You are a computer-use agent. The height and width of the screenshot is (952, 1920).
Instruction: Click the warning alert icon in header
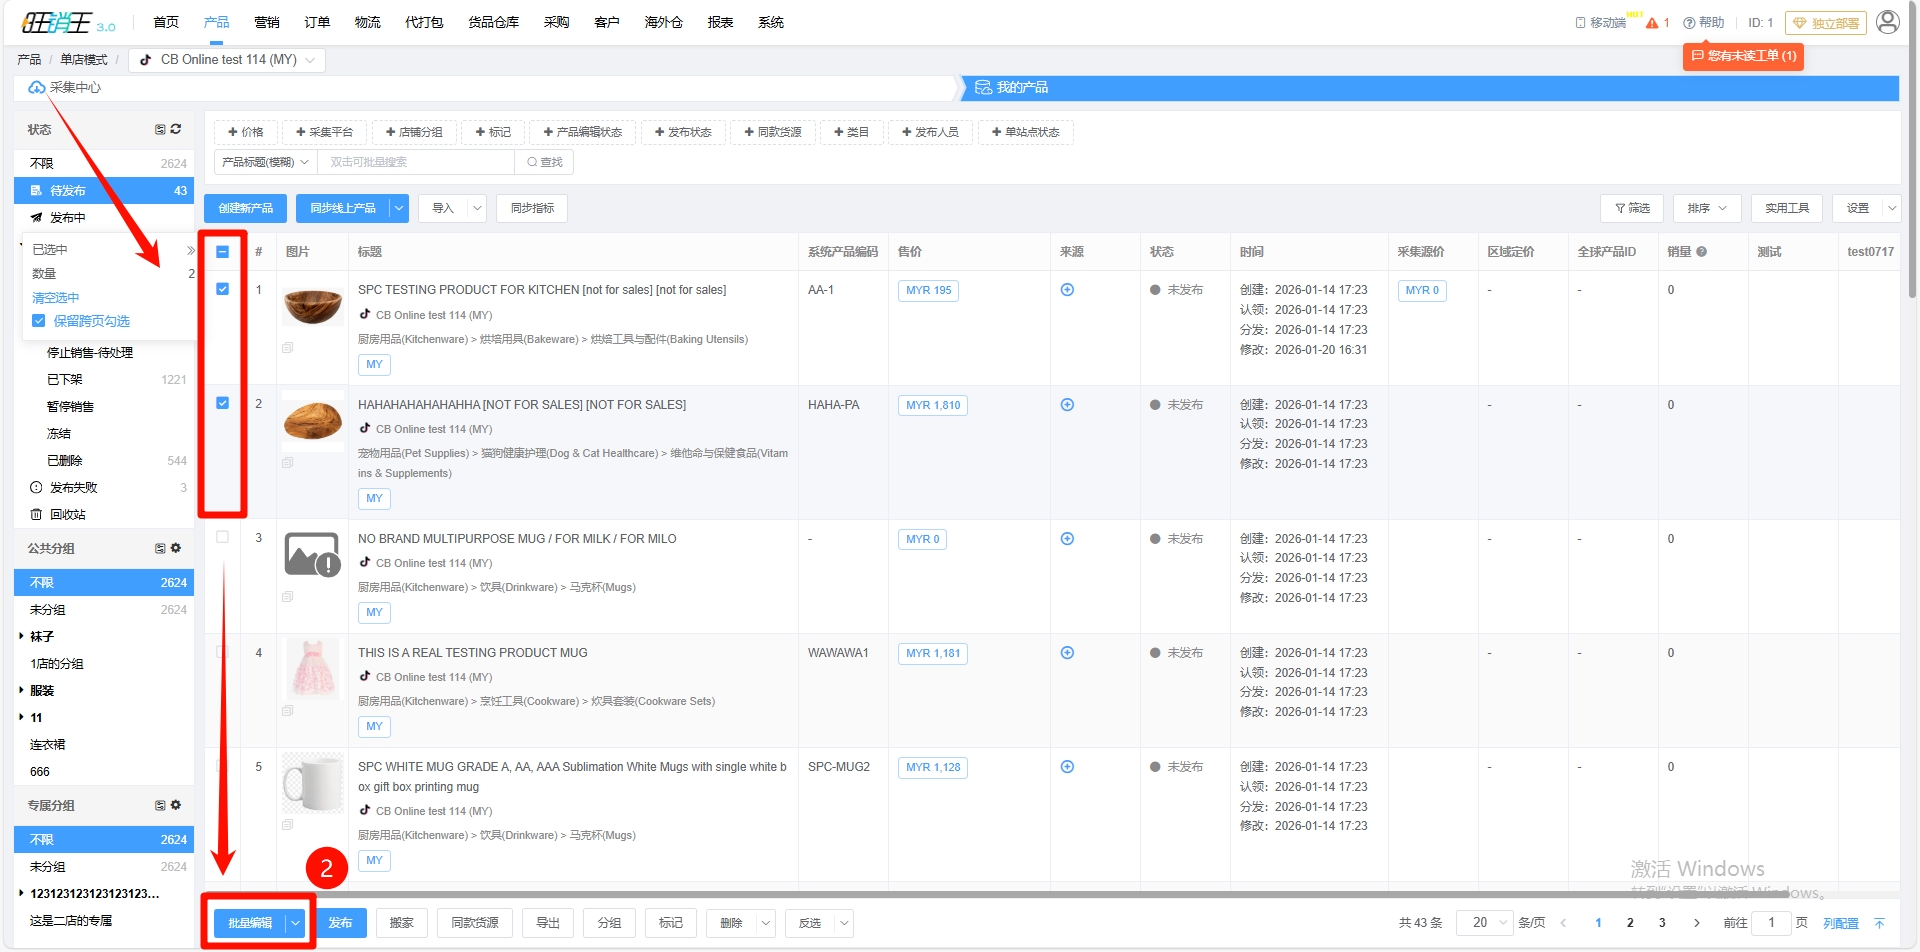pos(1652,23)
